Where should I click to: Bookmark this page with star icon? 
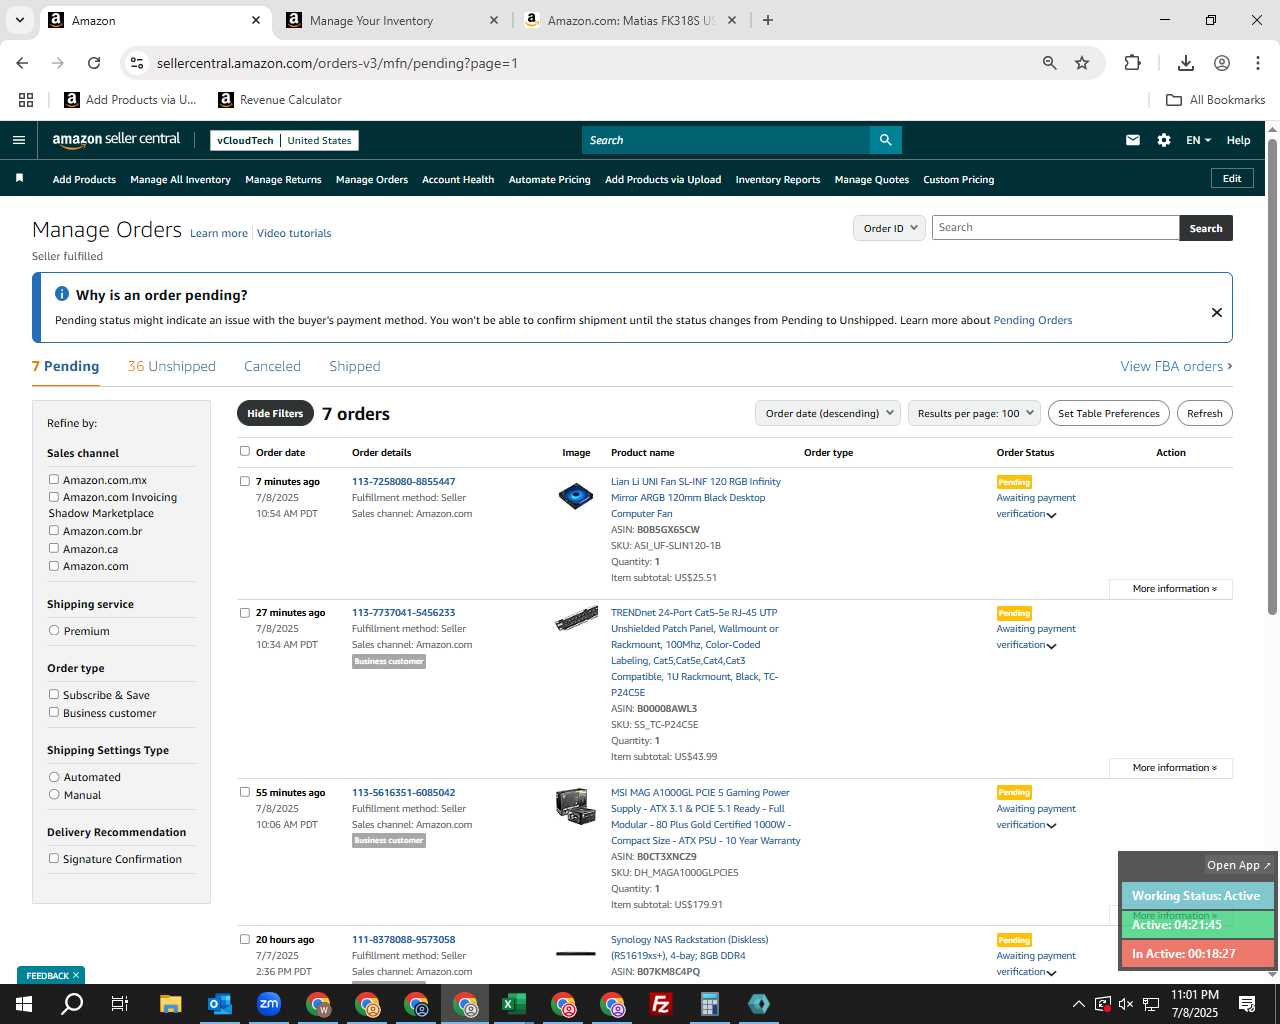click(x=1082, y=63)
